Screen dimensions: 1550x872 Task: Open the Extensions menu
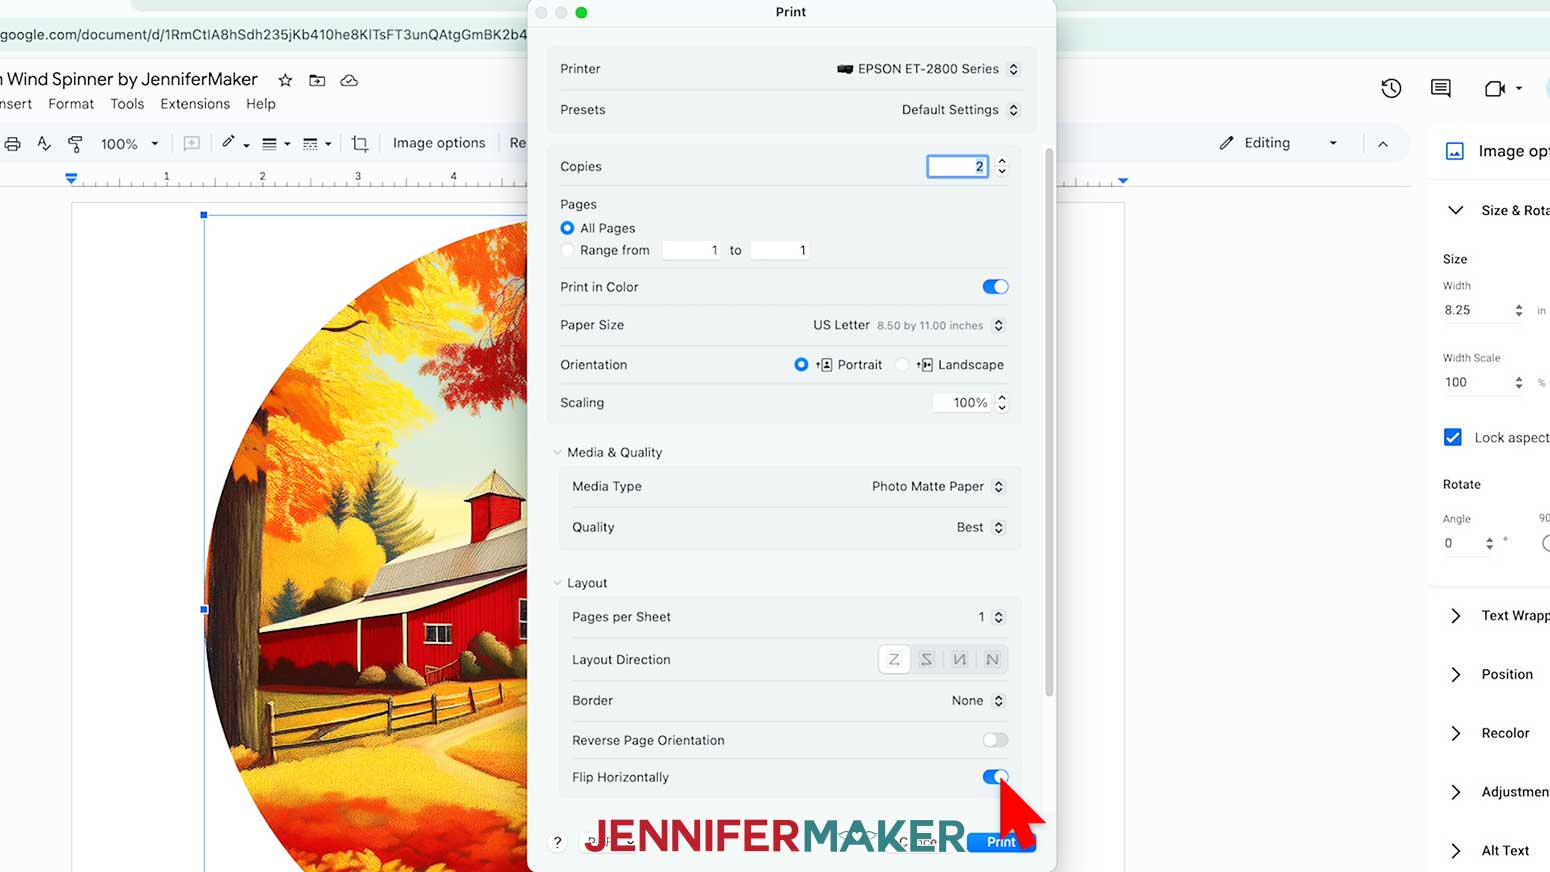coord(195,104)
